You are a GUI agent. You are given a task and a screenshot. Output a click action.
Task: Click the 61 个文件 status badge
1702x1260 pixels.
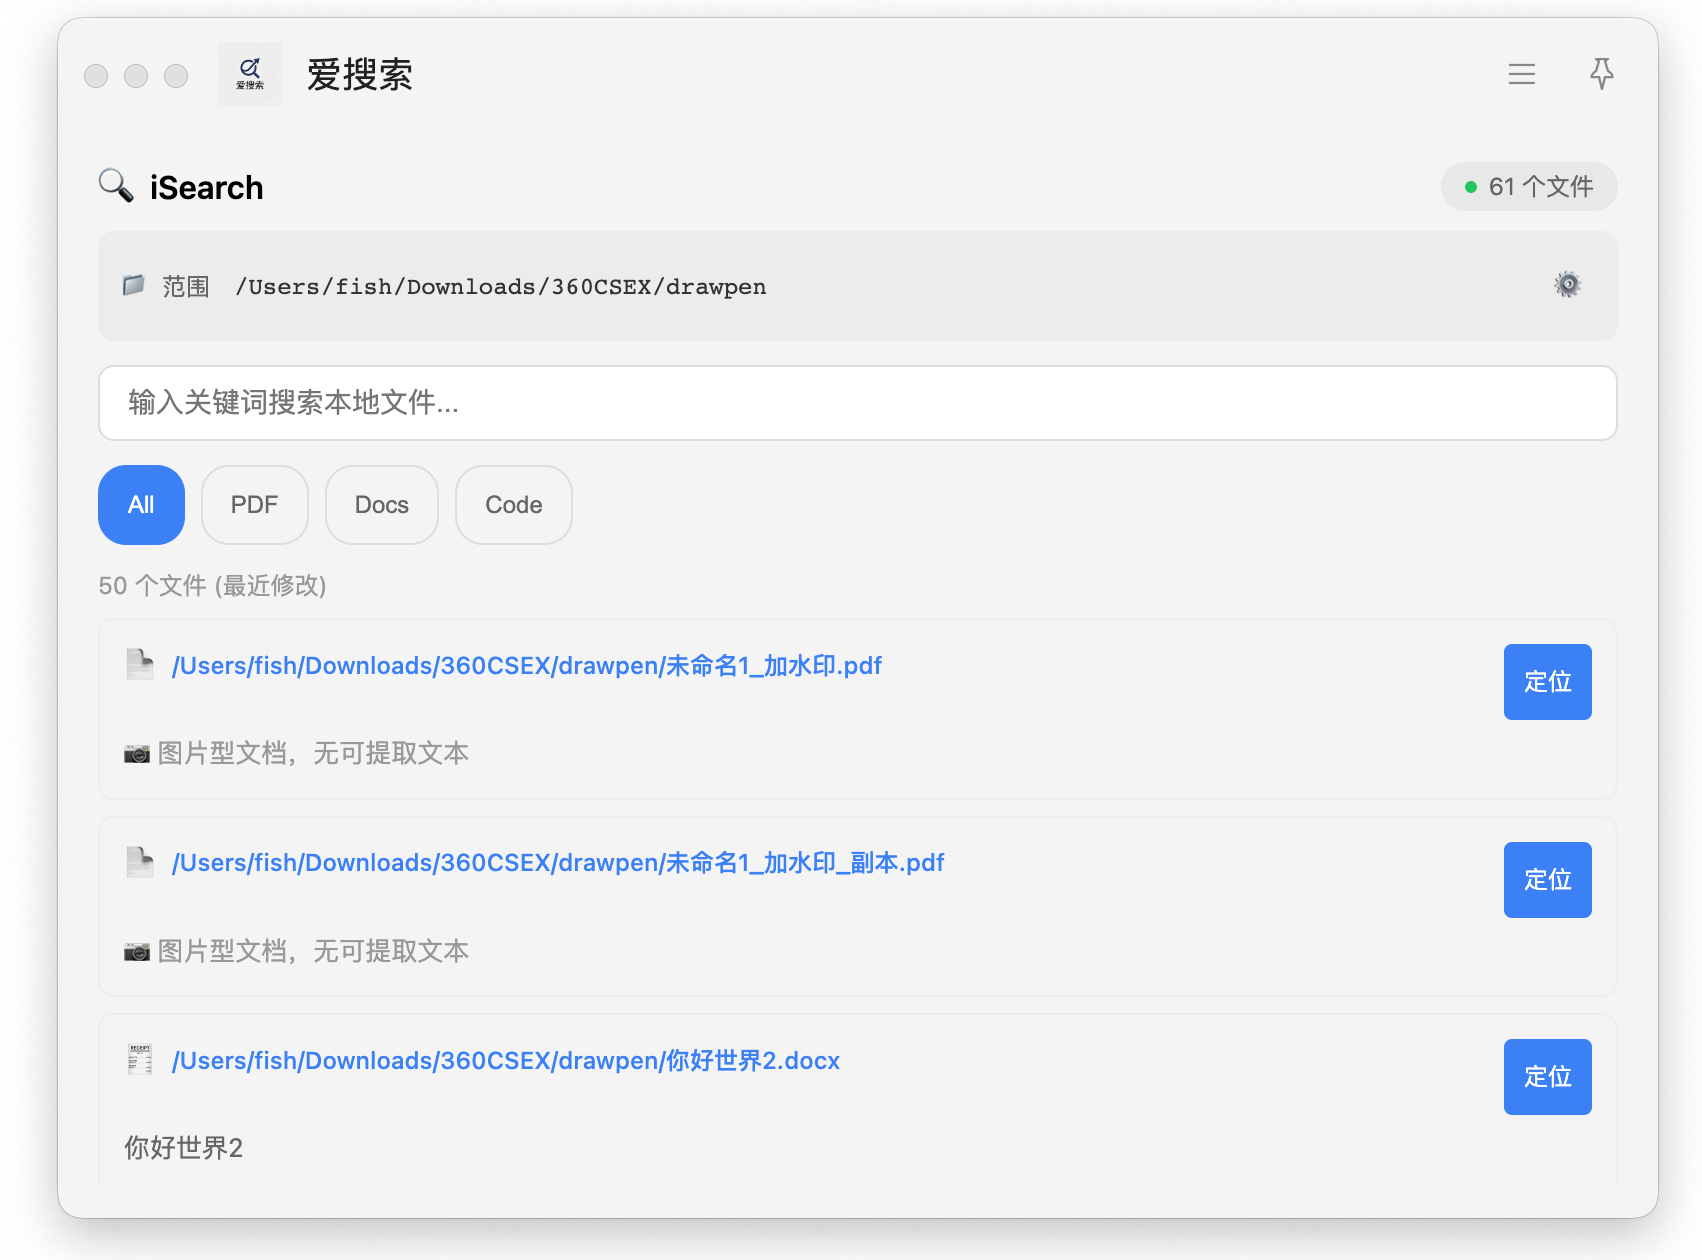pyautogui.click(x=1528, y=187)
